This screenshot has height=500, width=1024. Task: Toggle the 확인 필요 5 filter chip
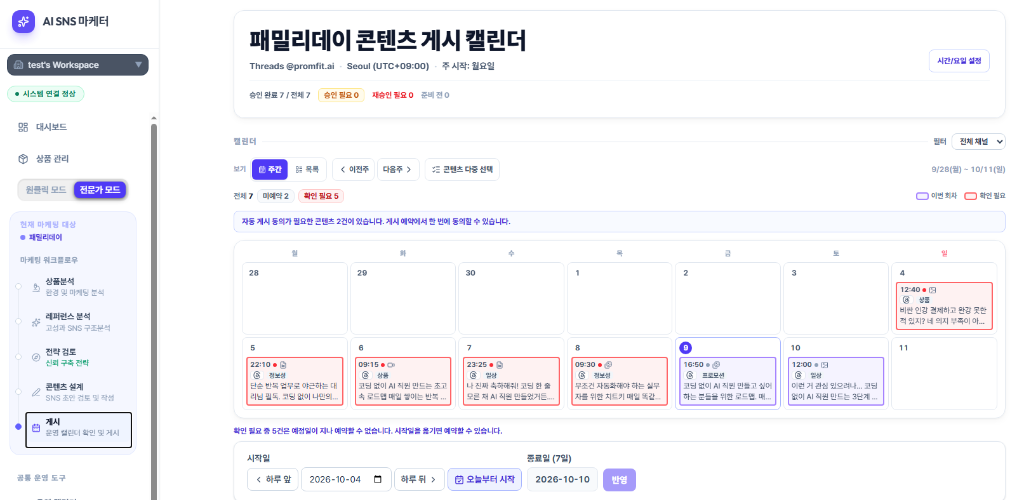click(x=321, y=196)
